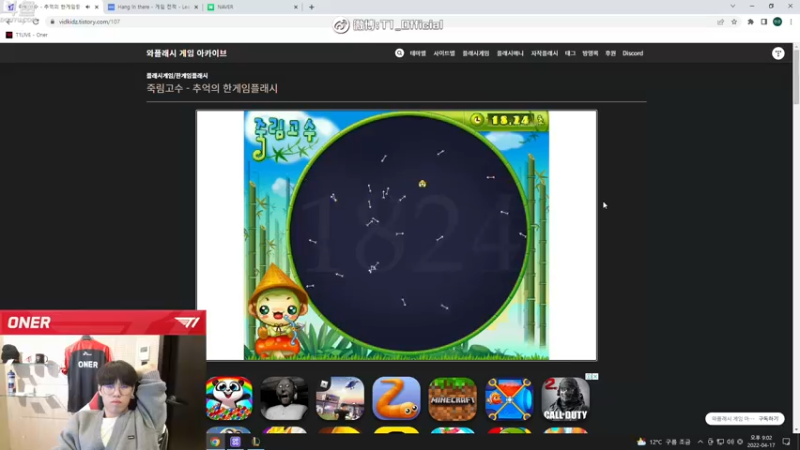Click the Call of Duty ad thumbnail

[565, 398]
